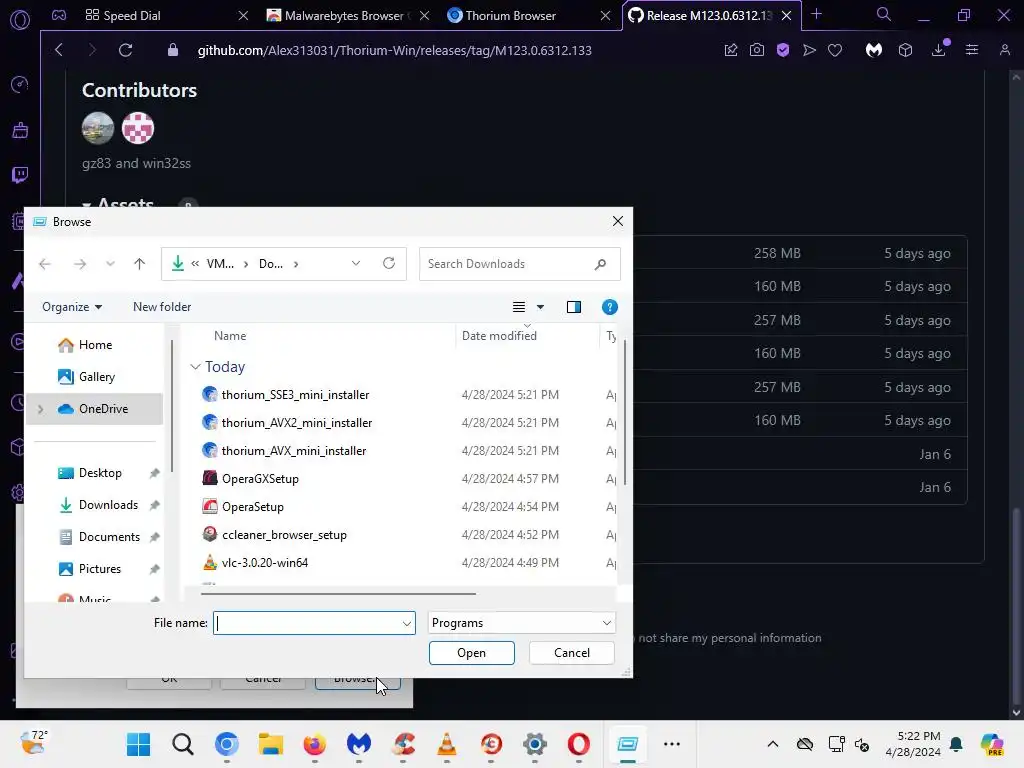Open the Programs file type dropdown

pyautogui.click(x=521, y=623)
